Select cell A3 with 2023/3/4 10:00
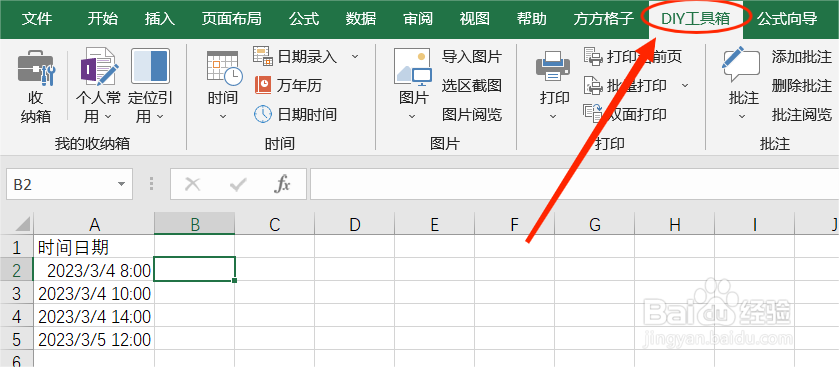The width and height of the screenshot is (839, 367). click(94, 293)
